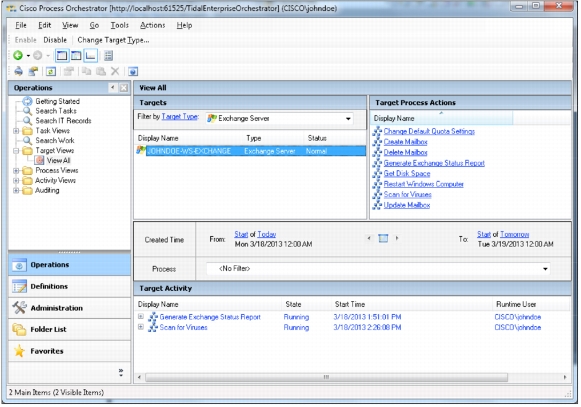Click the Scan for Viruses action link

(x=407, y=194)
